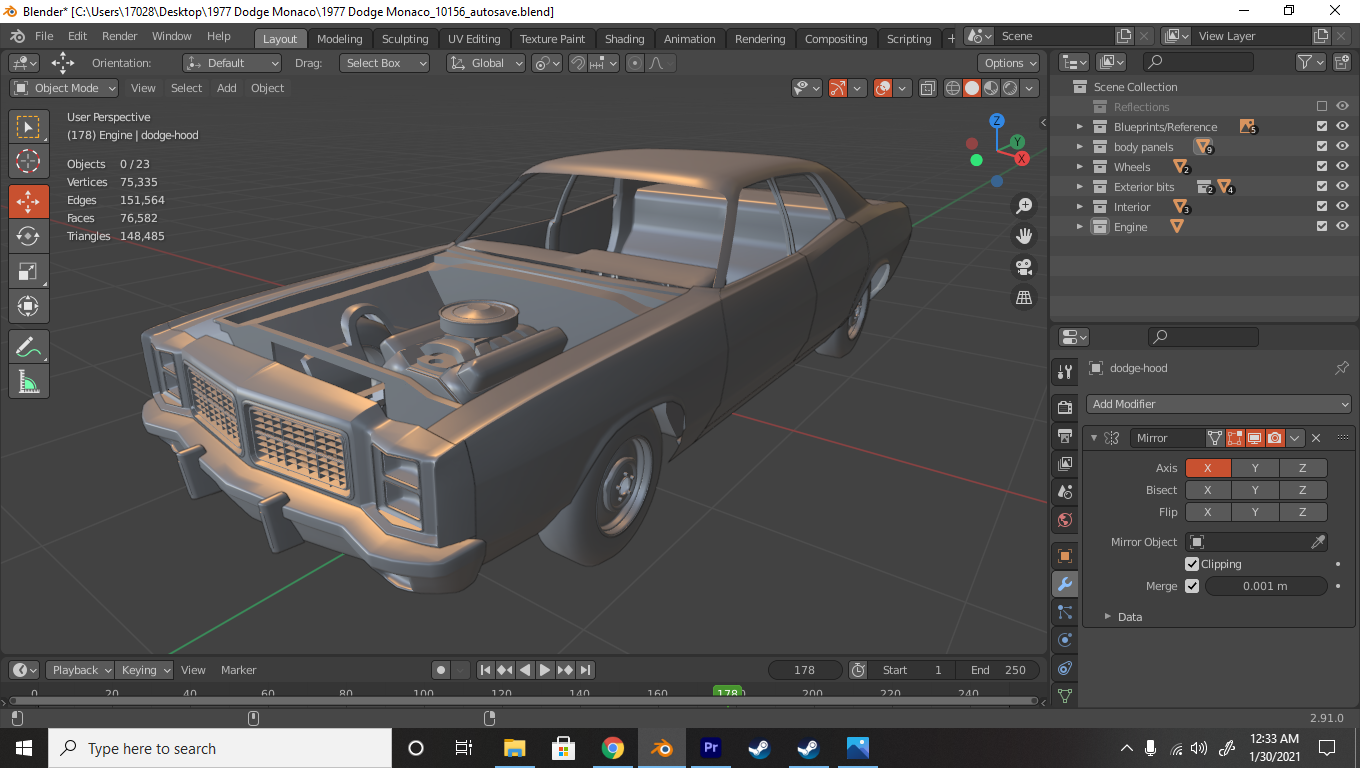Open the Object Mode dropdown
The image size is (1360, 768).
click(x=64, y=88)
